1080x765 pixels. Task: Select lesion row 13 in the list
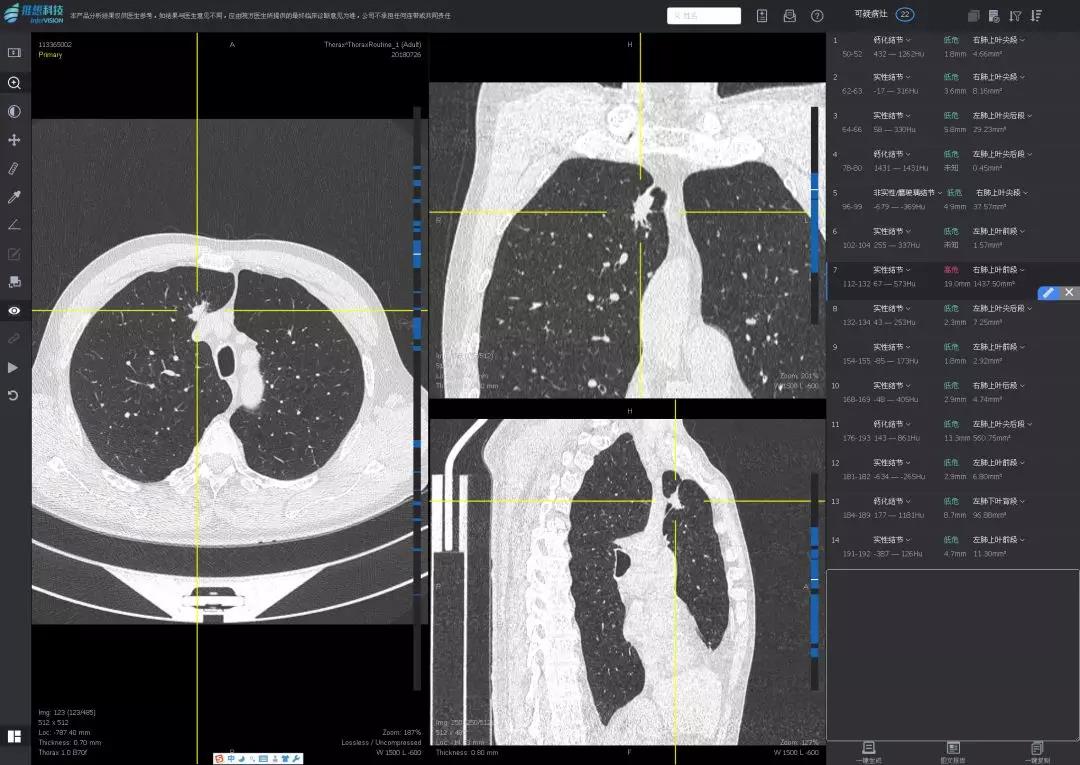[930, 507]
